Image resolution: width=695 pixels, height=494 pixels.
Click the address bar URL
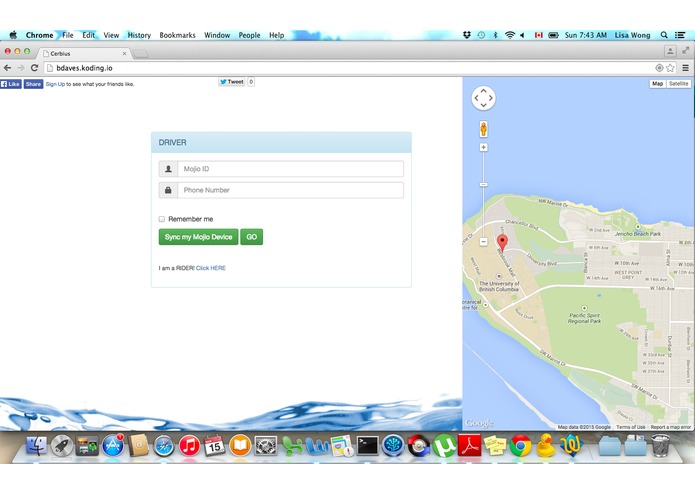pyautogui.click(x=84, y=68)
